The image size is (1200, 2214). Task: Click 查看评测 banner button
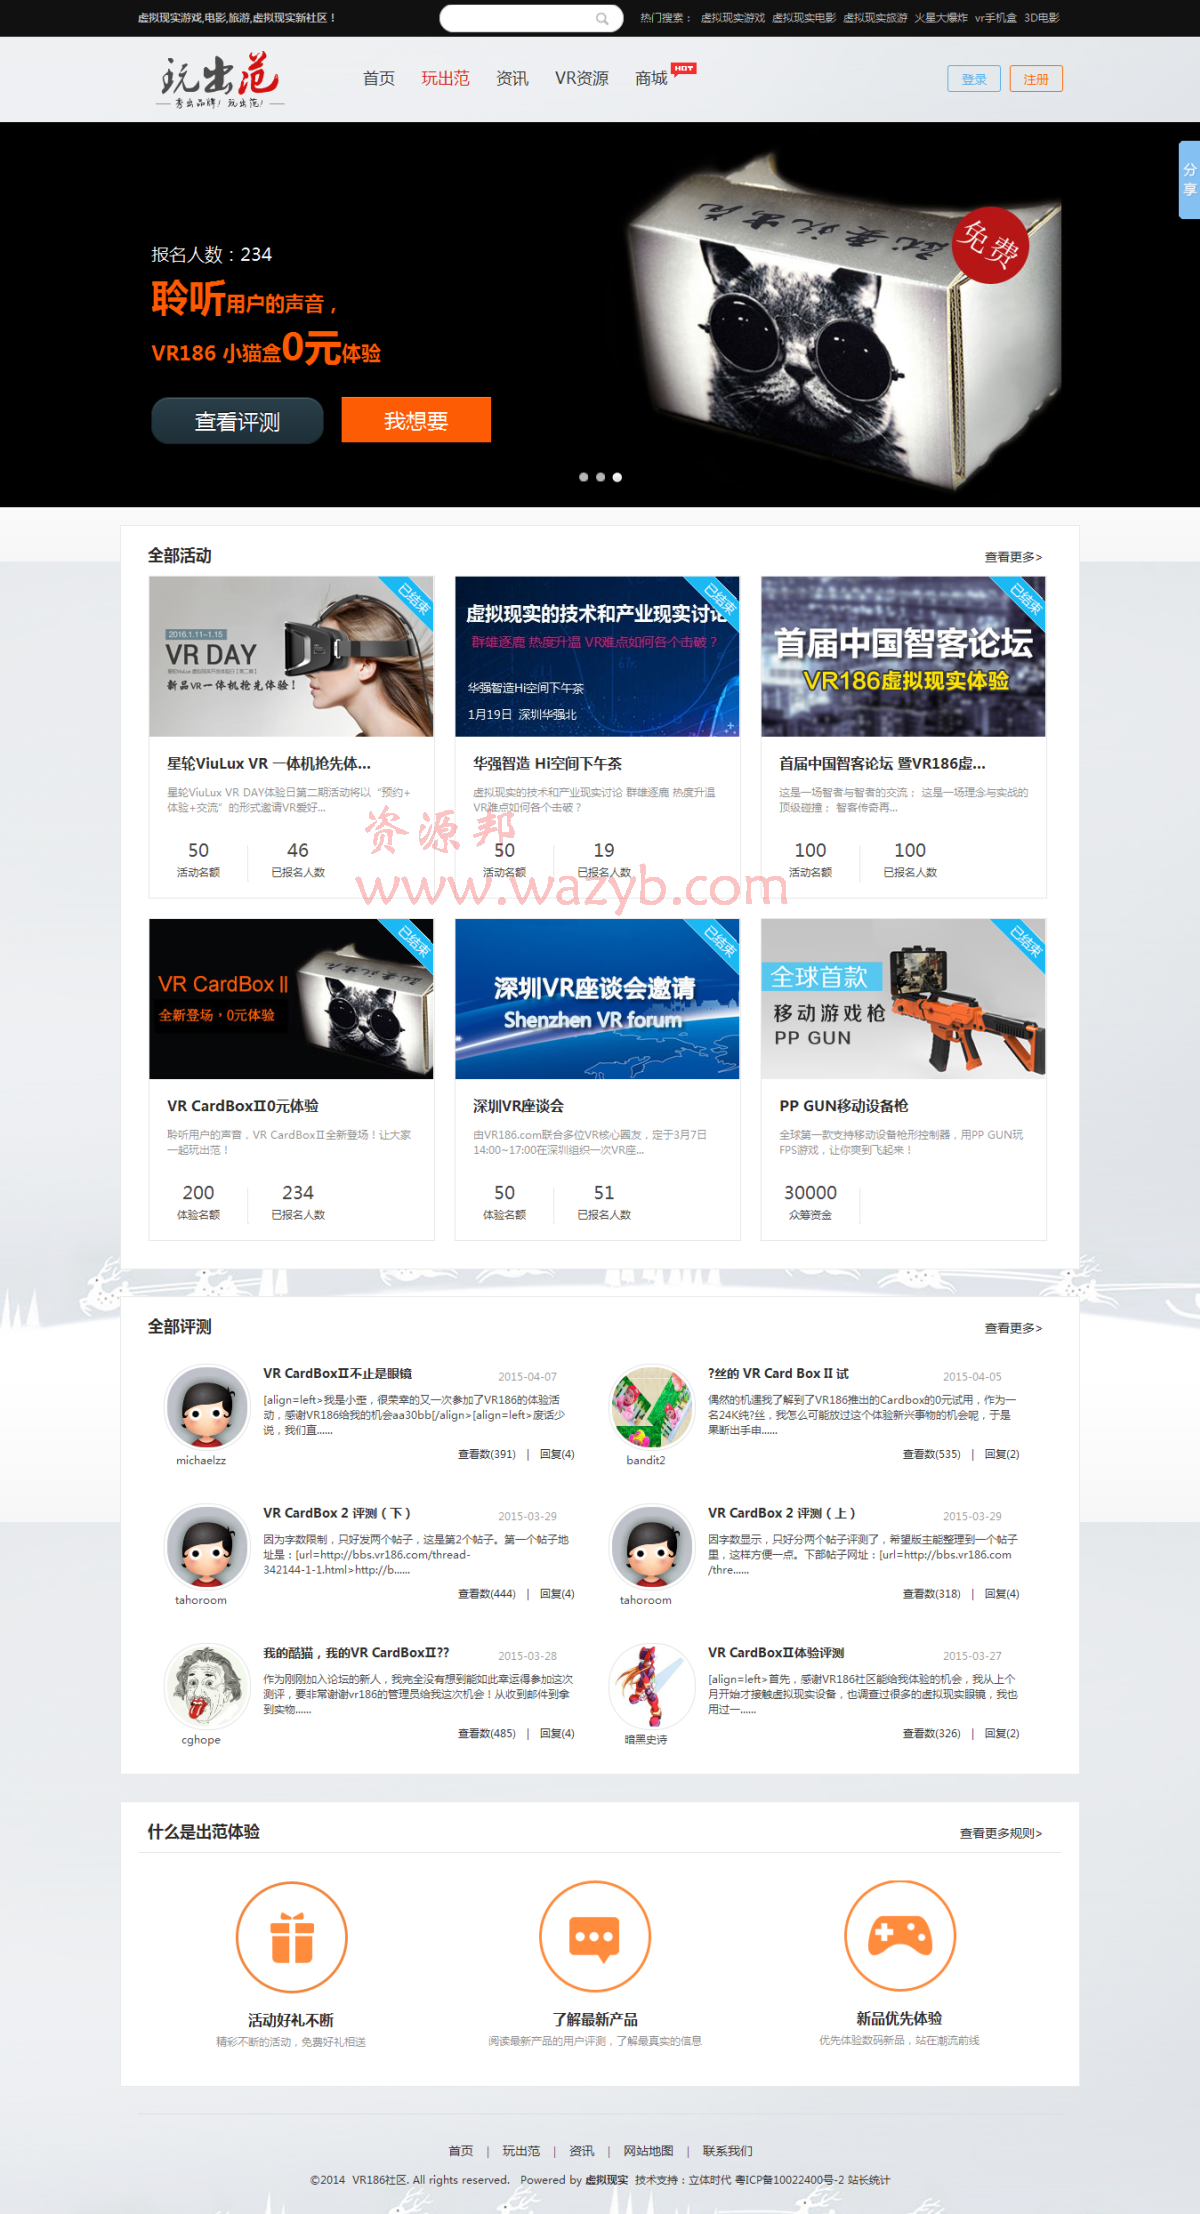[x=237, y=421]
